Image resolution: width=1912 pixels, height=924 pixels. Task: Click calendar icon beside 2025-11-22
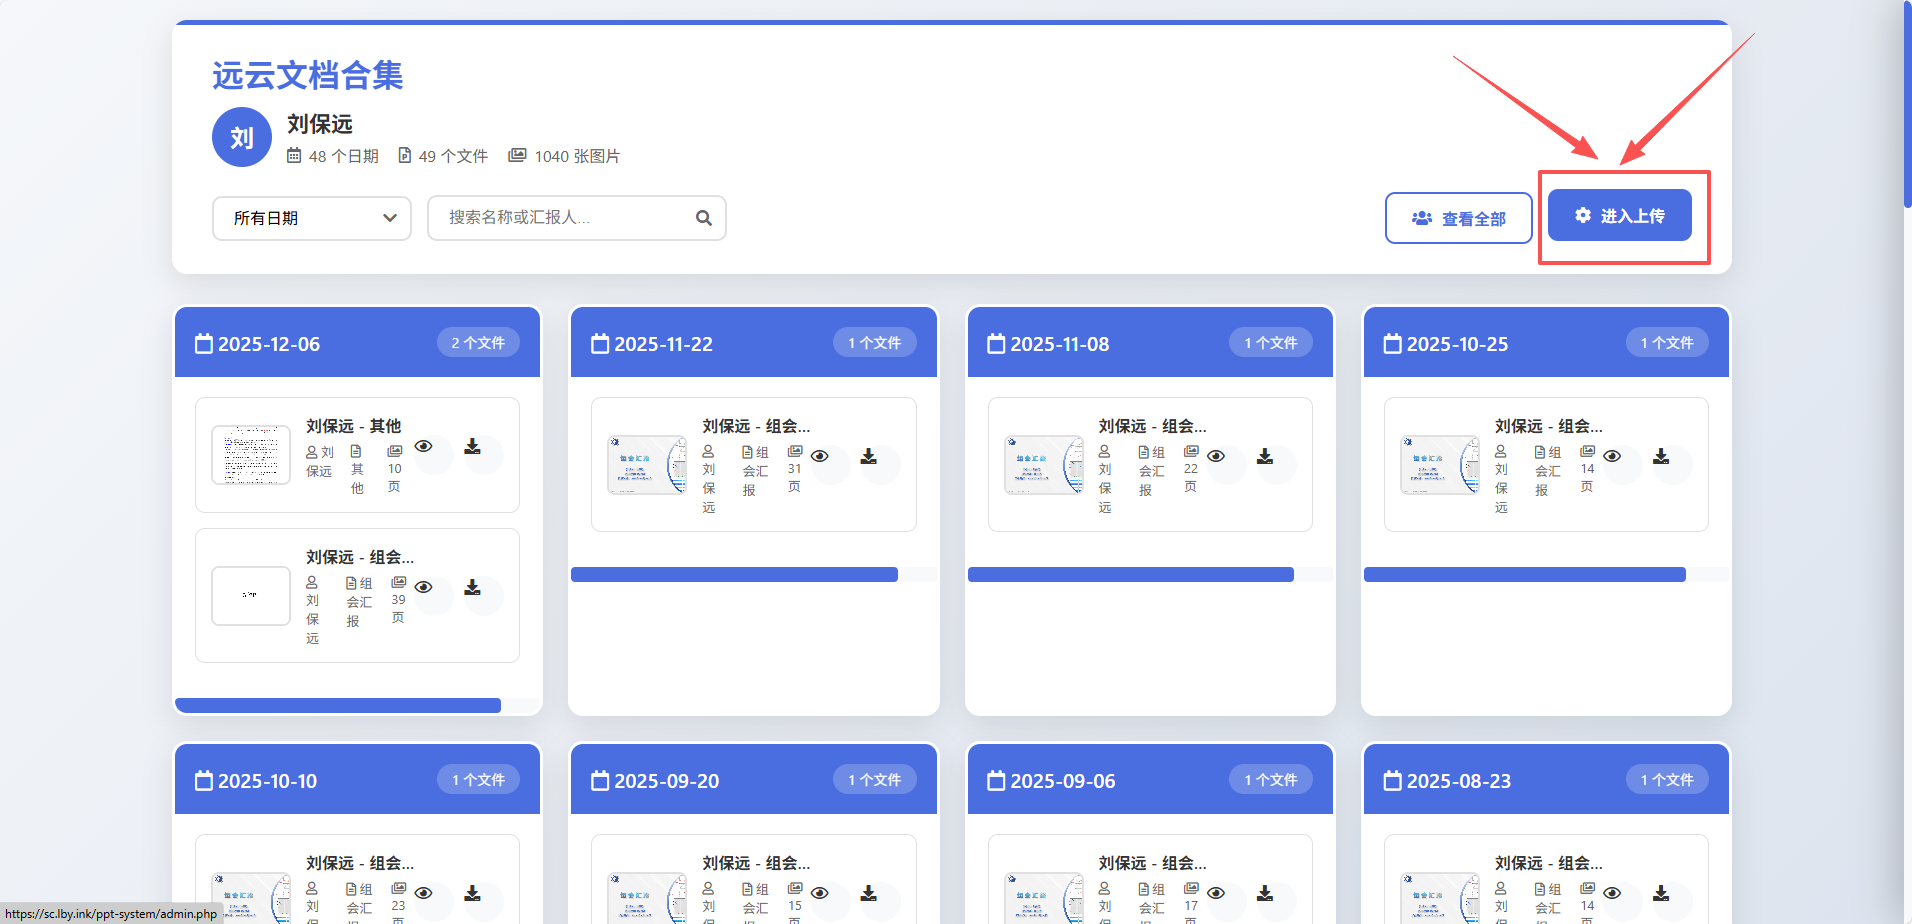[x=600, y=344]
